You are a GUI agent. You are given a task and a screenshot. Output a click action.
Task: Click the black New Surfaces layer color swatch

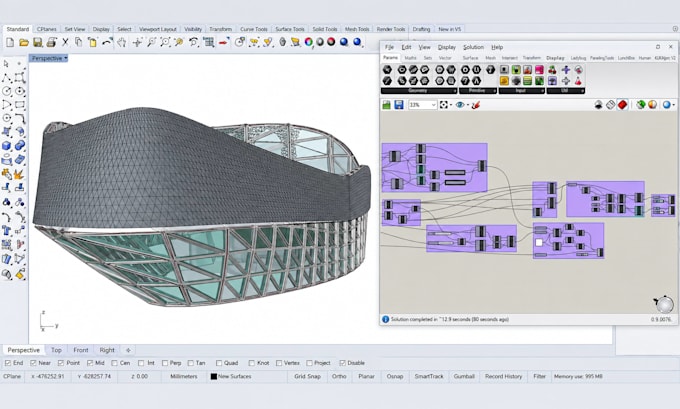pyautogui.click(x=213, y=376)
